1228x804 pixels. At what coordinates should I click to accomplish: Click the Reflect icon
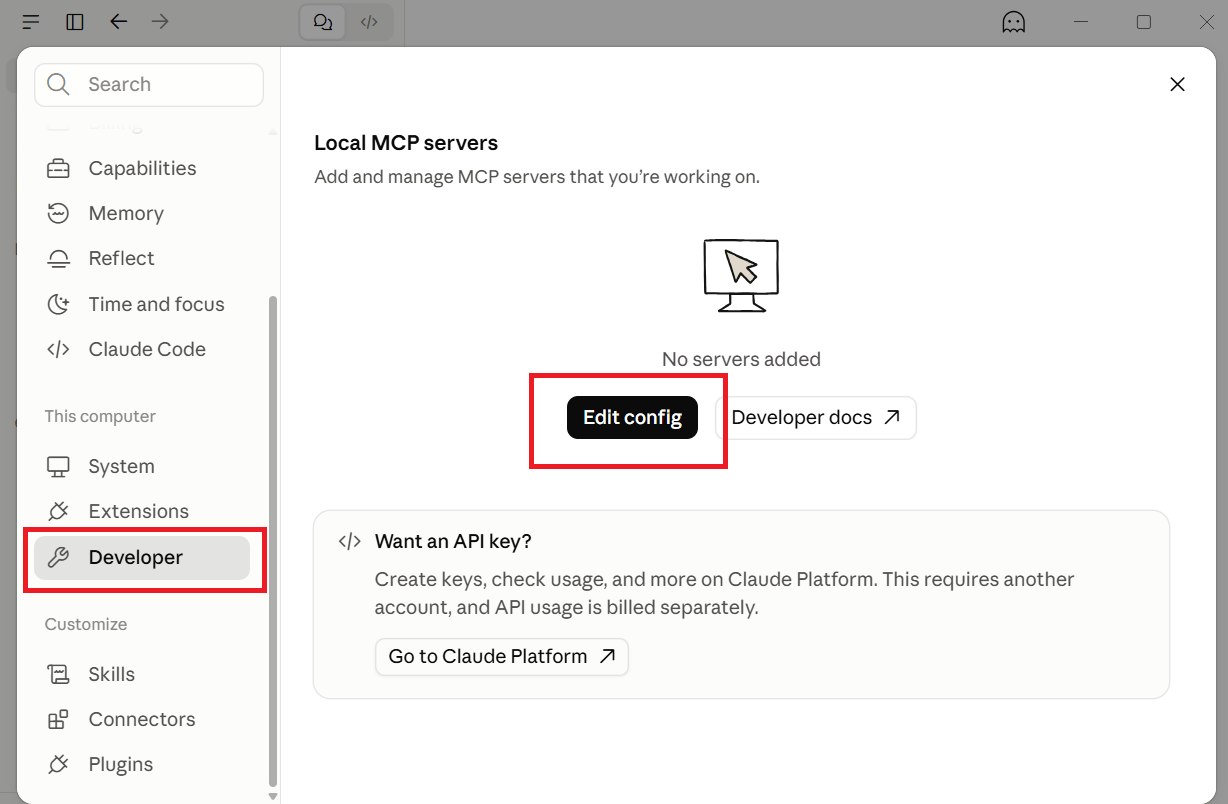click(x=58, y=259)
